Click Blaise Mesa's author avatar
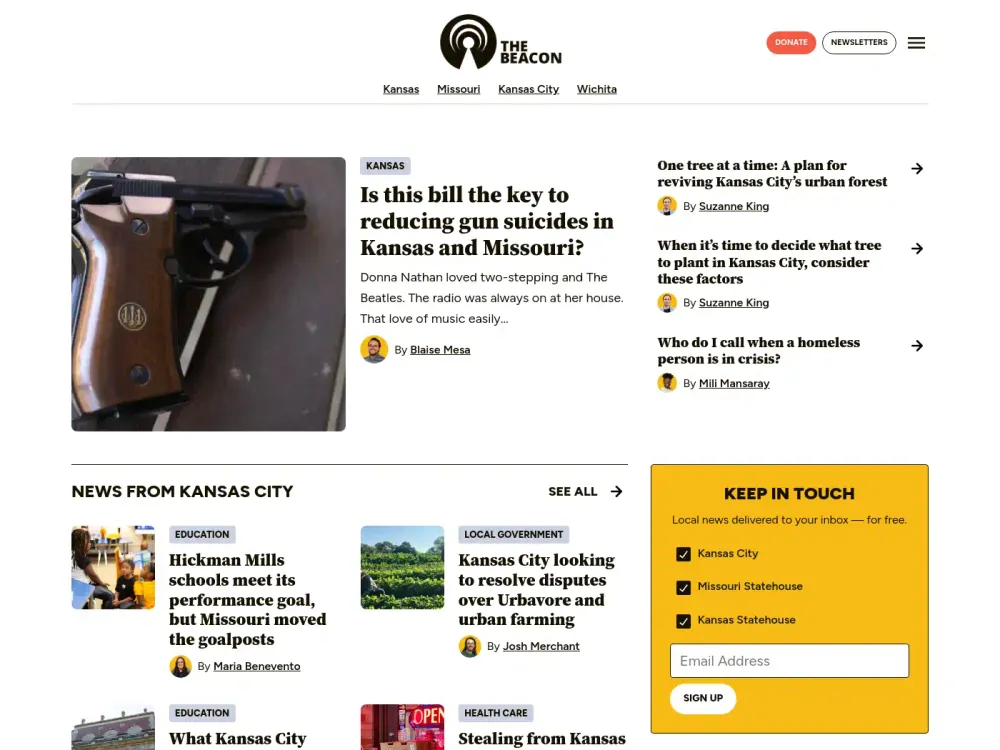Image resolution: width=1000 pixels, height=750 pixels. [374, 349]
